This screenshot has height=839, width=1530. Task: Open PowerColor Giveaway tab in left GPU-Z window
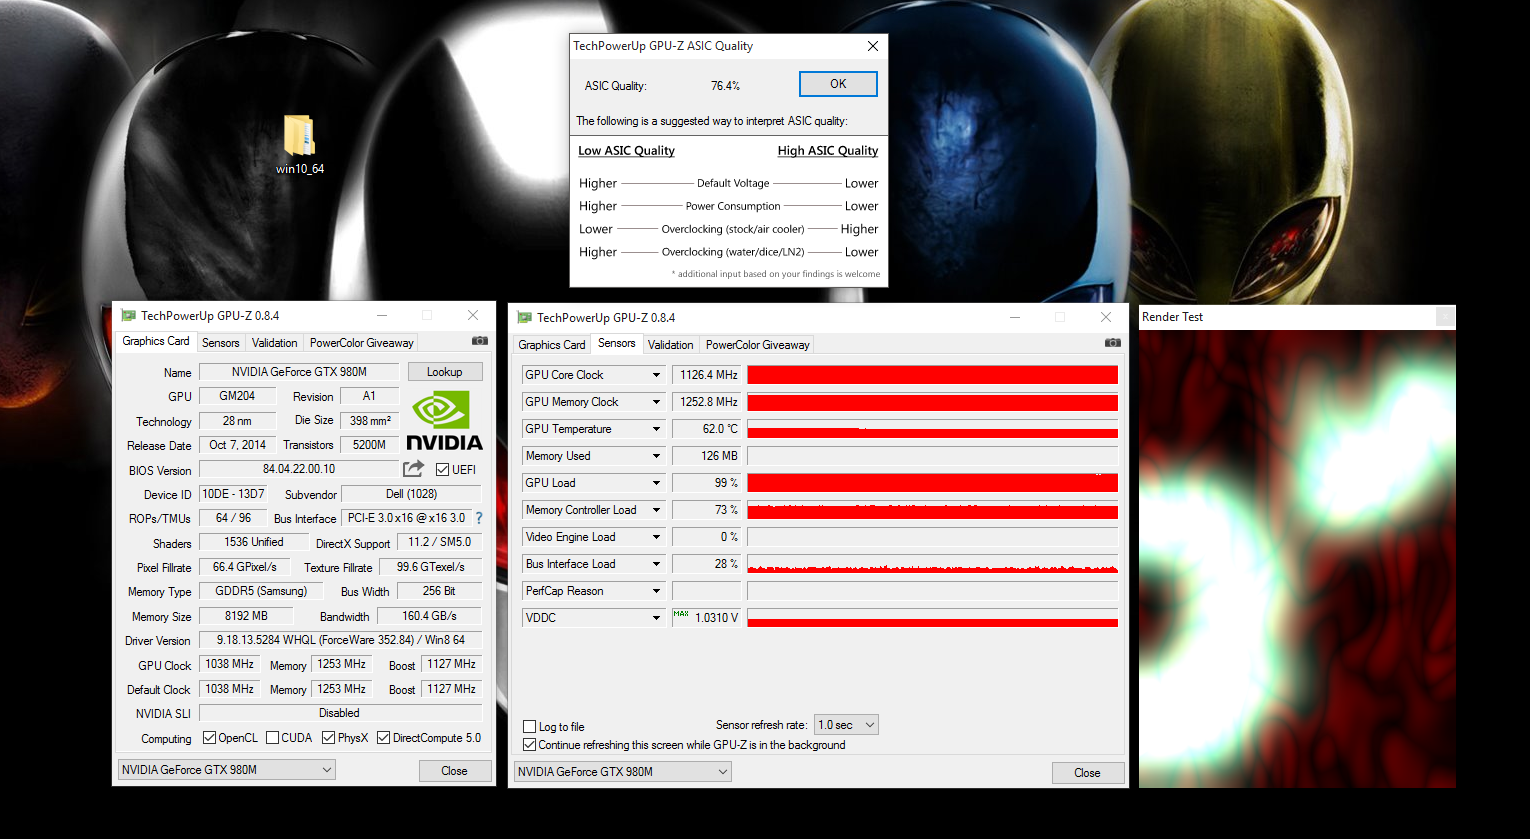point(361,343)
